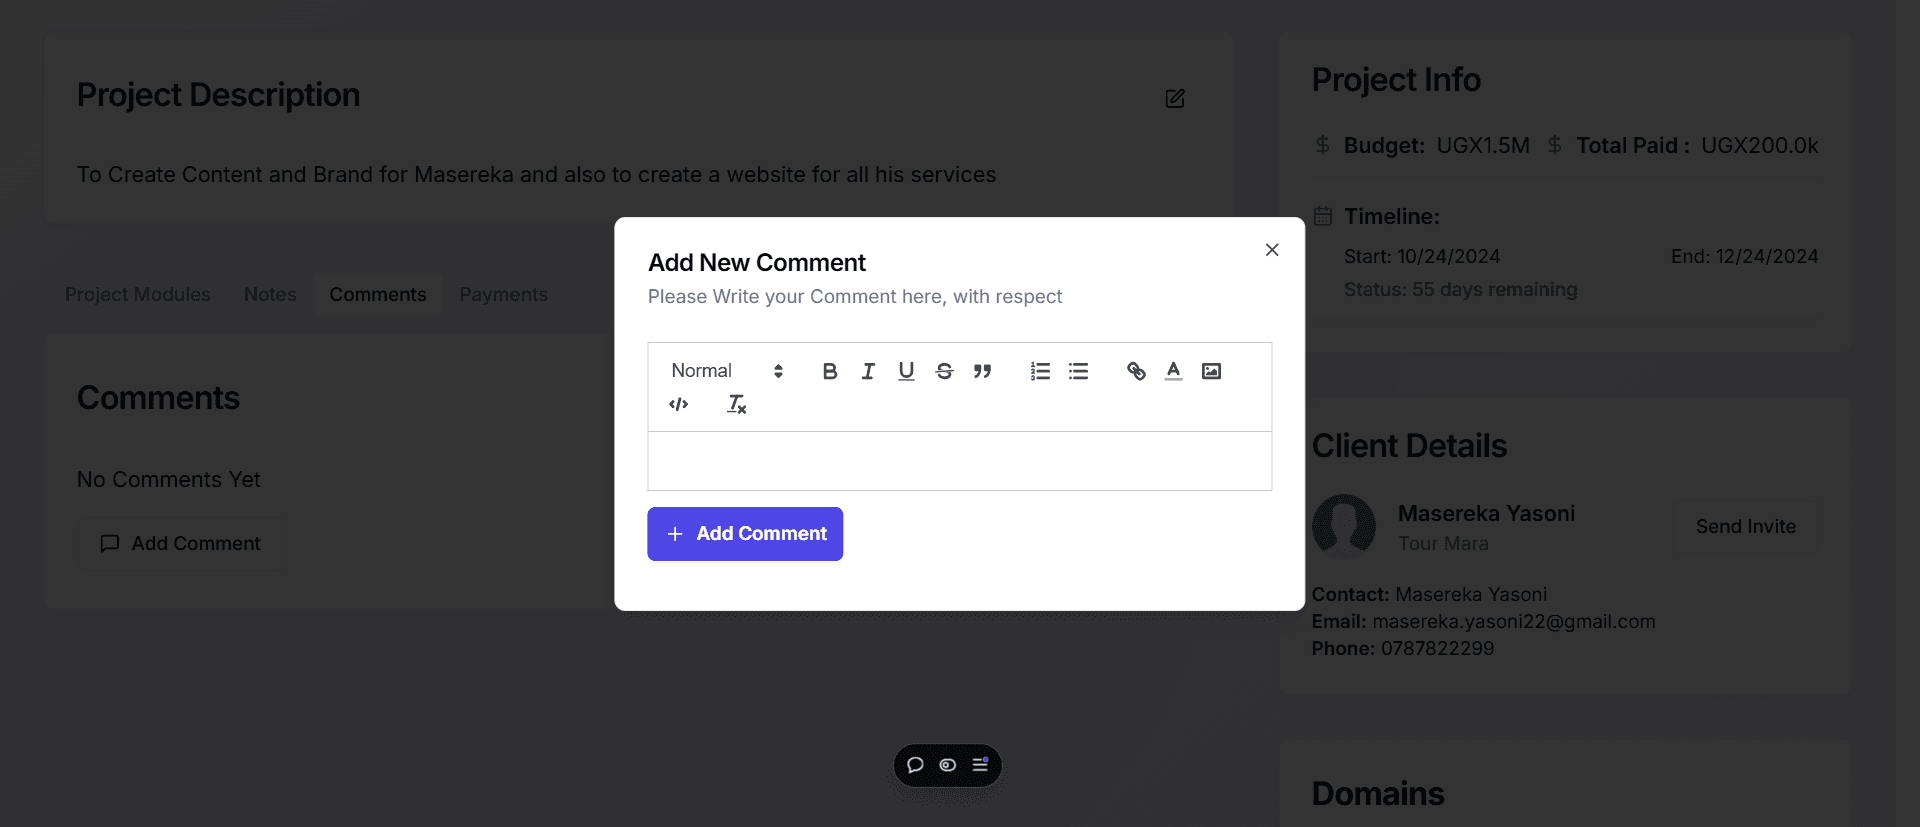This screenshot has height=827, width=1920.
Task: Start a bulleted list
Action: (1078, 371)
